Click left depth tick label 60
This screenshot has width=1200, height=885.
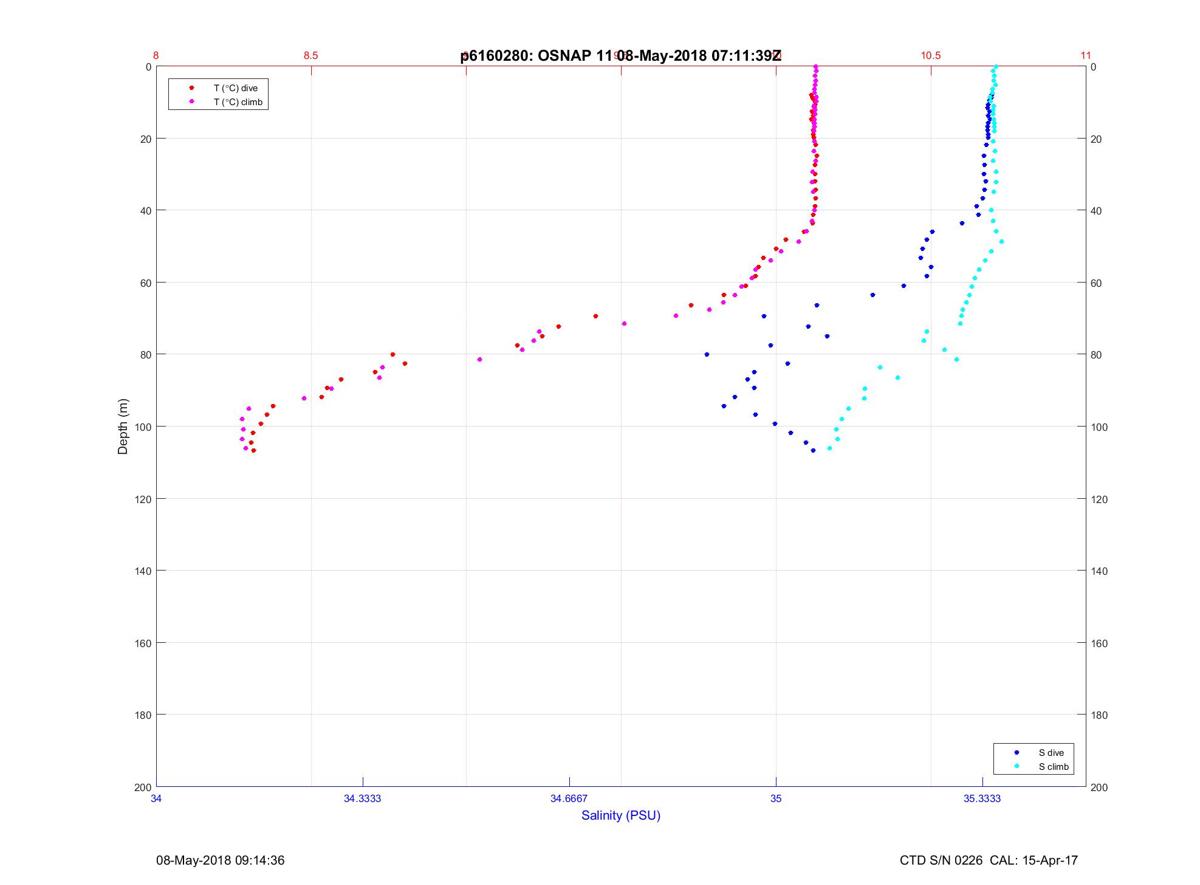coord(144,283)
